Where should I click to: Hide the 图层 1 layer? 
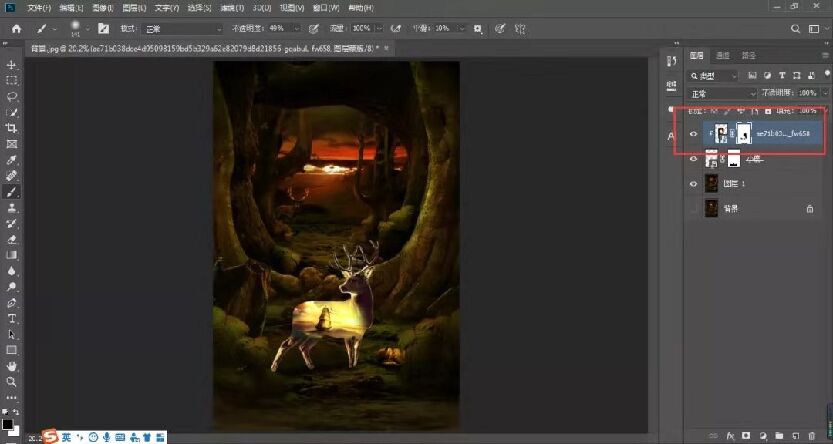point(693,184)
